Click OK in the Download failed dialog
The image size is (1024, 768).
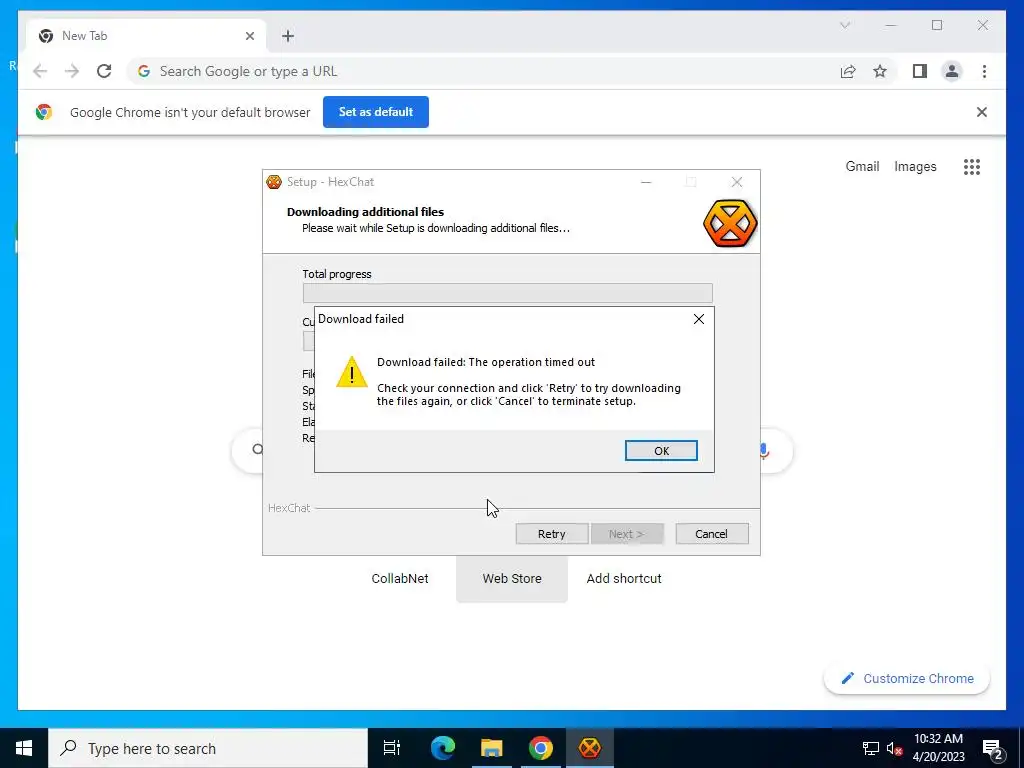tap(661, 451)
